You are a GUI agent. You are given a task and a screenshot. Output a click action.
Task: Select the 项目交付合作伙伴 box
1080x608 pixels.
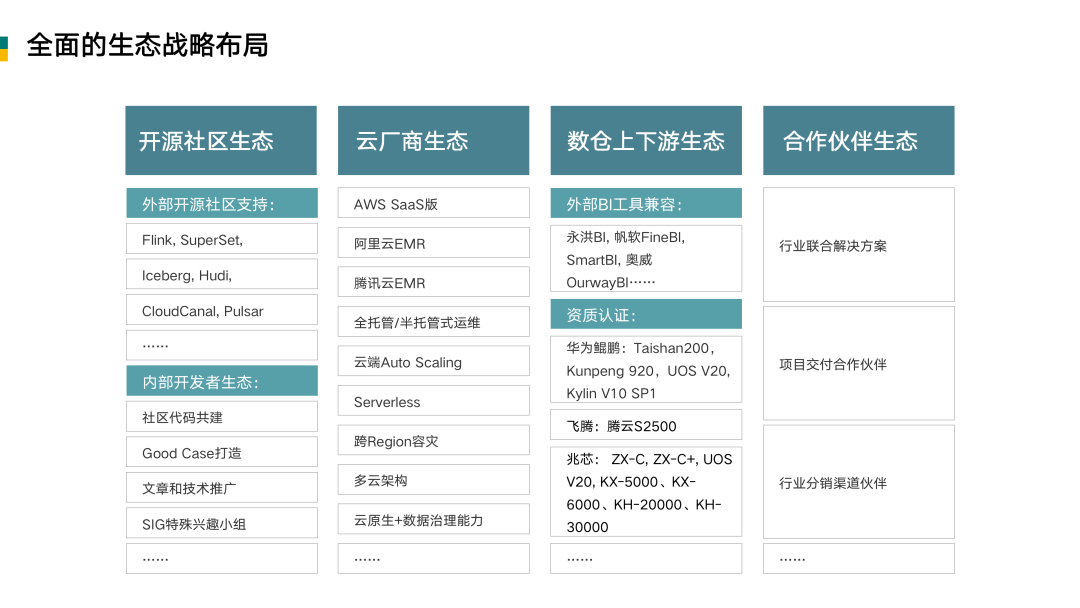[x=859, y=364]
